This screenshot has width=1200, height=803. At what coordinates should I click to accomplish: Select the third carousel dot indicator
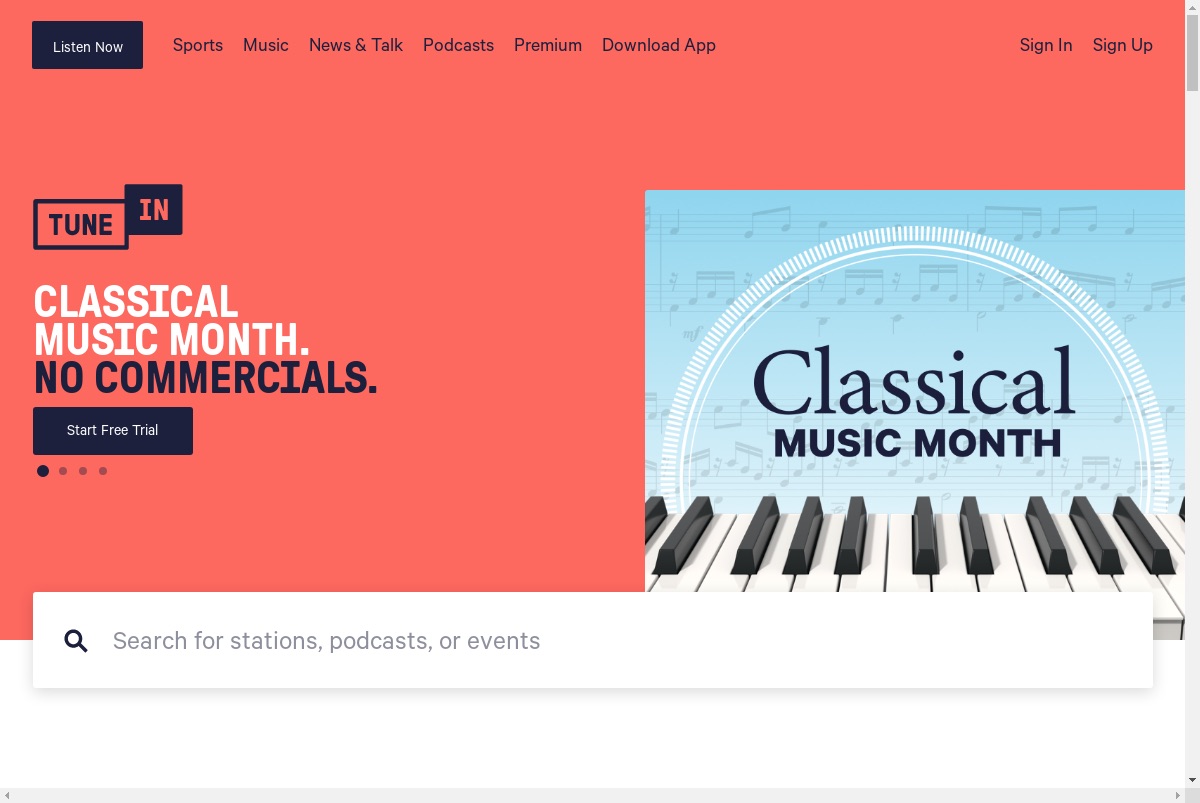[83, 471]
